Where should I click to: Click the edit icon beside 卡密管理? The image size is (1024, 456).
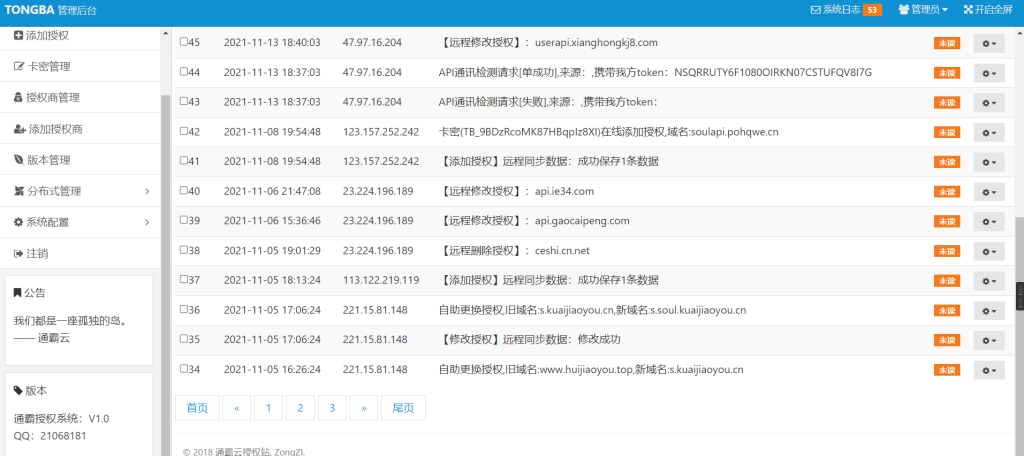19,67
